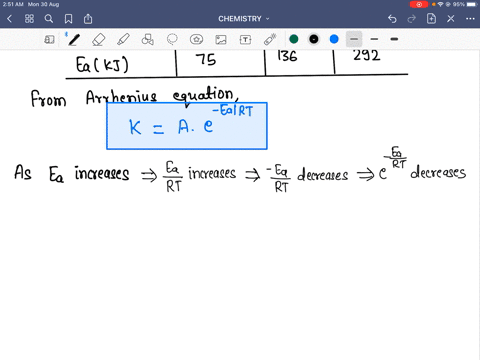Undo the last stroke
This screenshot has width=480, height=360.
pyautogui.click(x=392, y=19)
